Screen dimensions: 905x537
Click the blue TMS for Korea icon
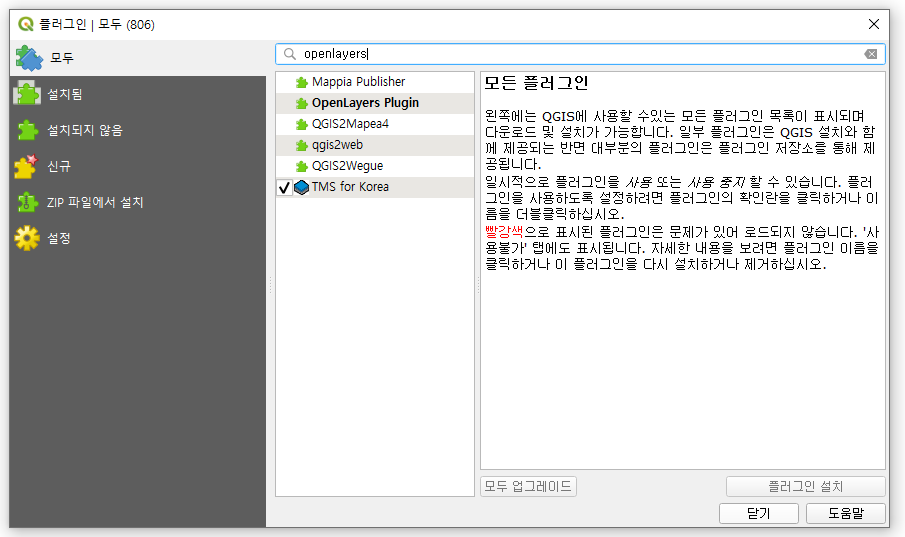pos(301,187)
